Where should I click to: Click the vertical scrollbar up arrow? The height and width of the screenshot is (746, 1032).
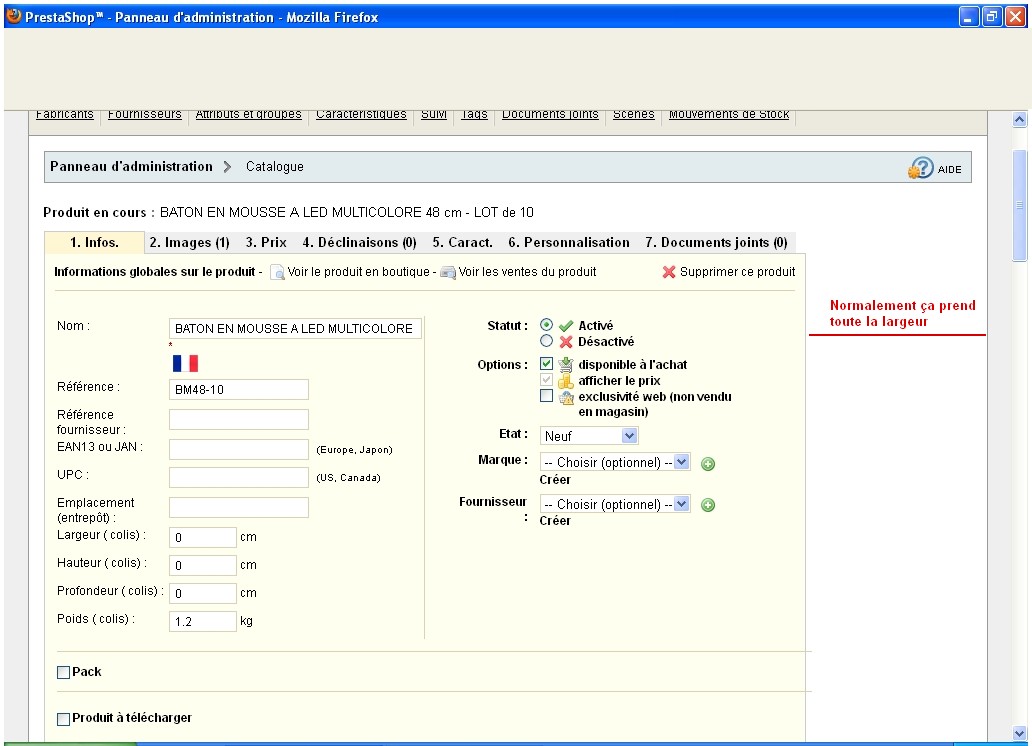pos(1019,120)
